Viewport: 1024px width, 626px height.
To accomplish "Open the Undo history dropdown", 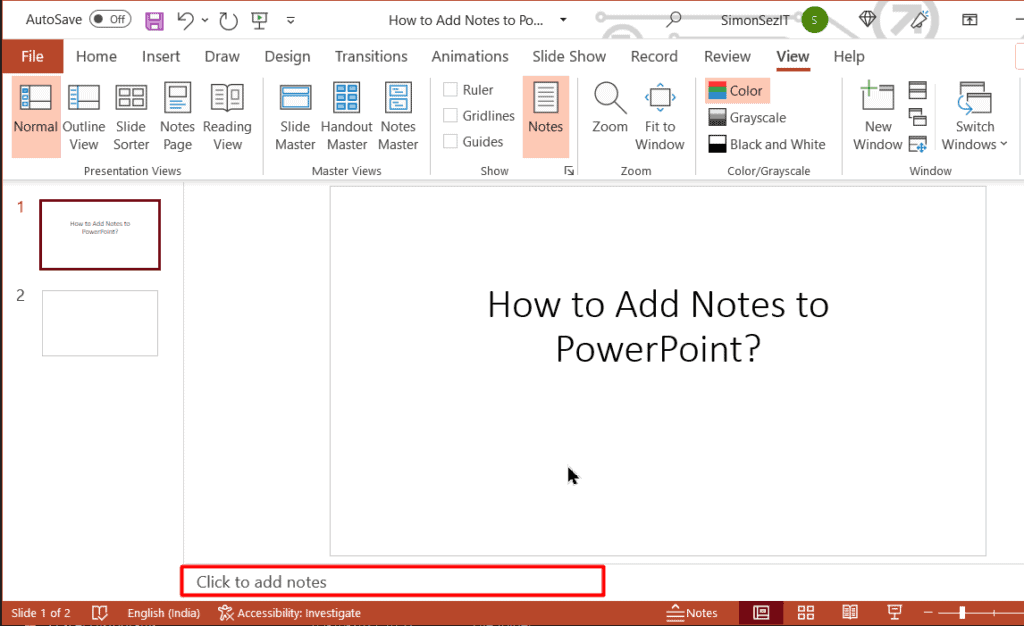I will tap(204, 19).
